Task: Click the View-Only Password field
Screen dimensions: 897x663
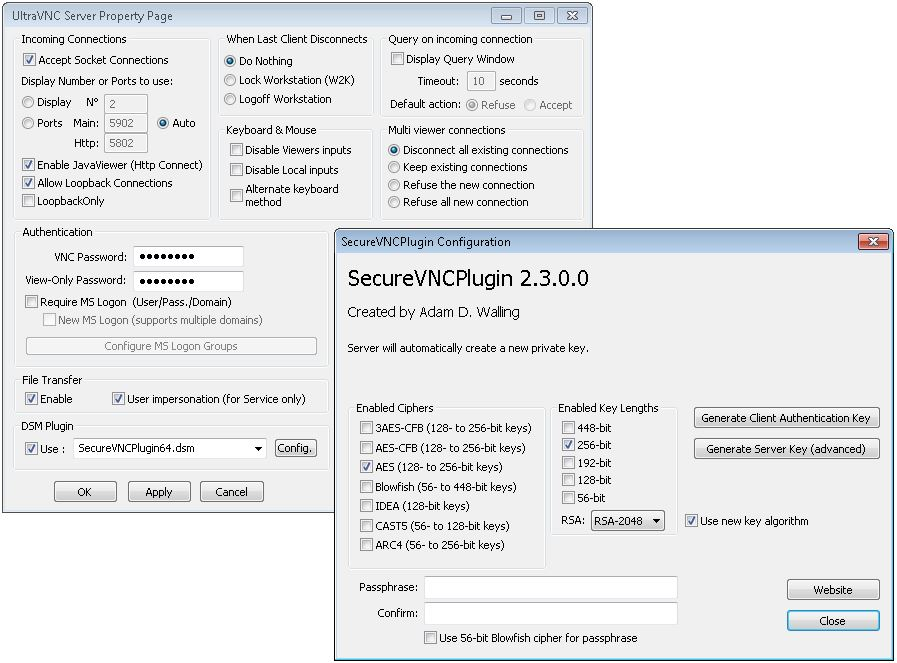Action: click(188, 281)
